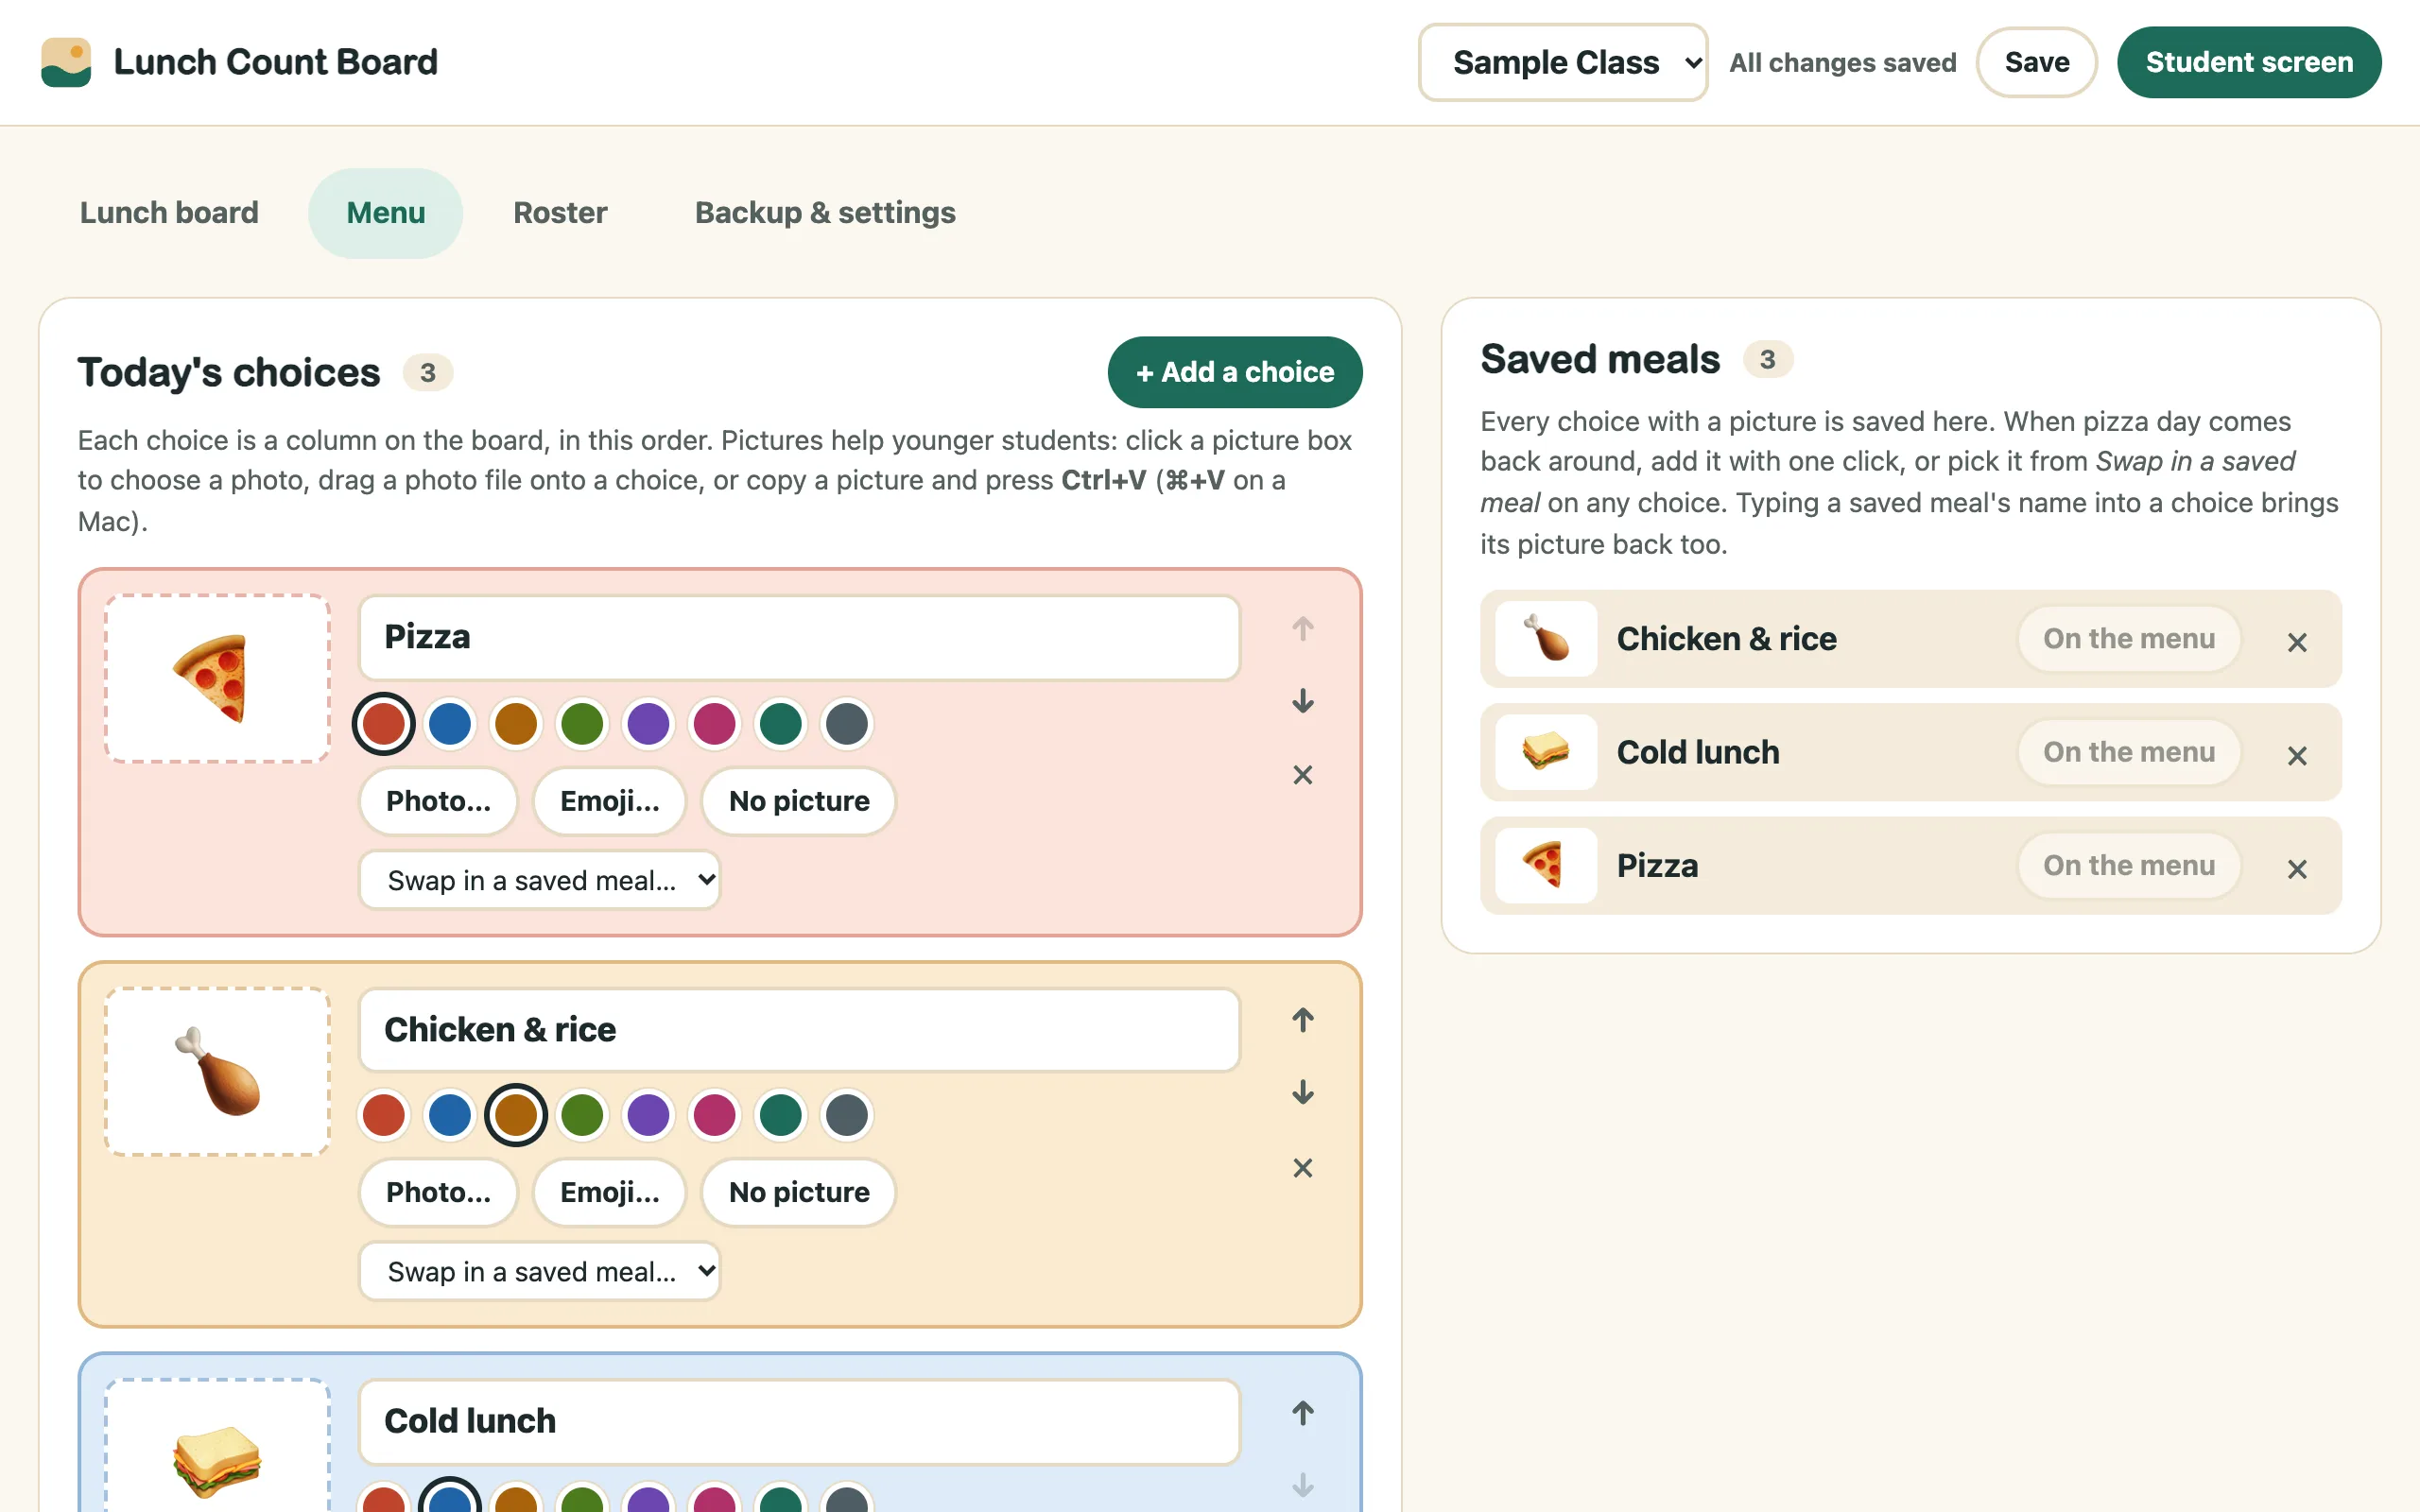Move the Cold lunch choice up
This screenshot has width=2420, height=1512.
pyautogui.click(x=1302, y=1413)
